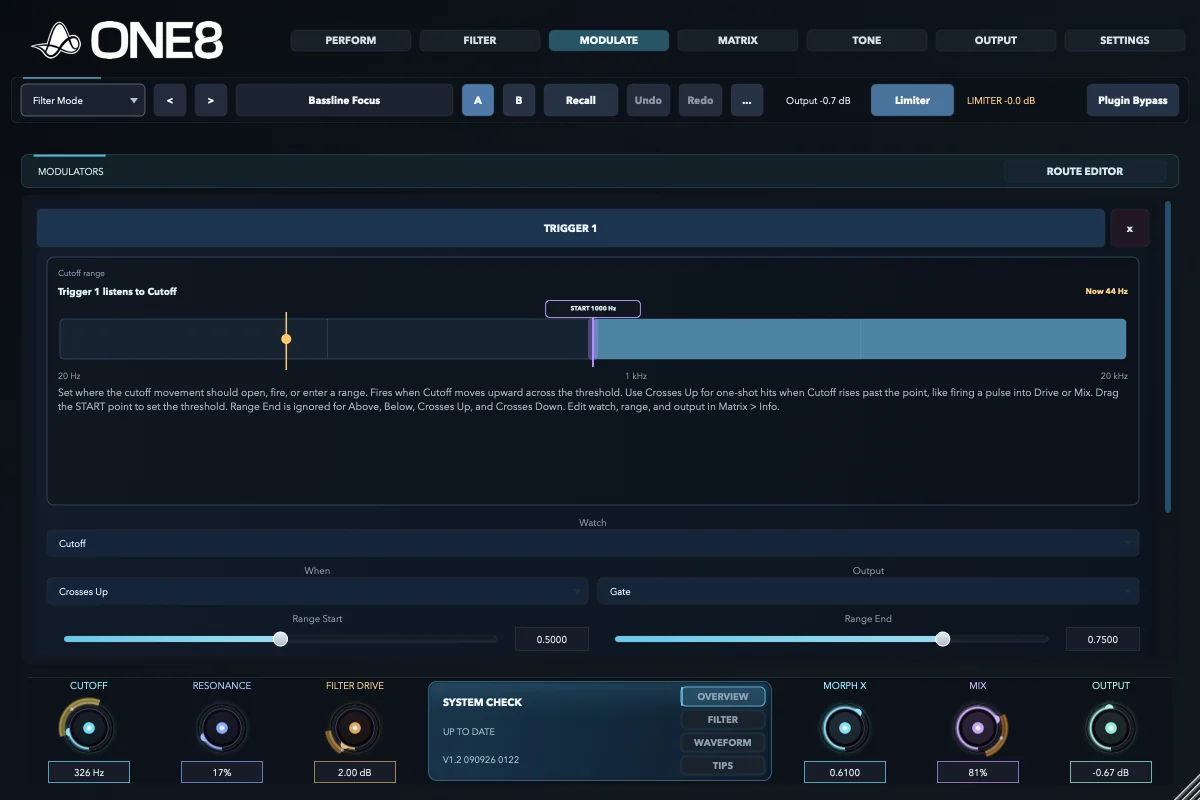Click the ONE8 logo icon

pos(58,42)
